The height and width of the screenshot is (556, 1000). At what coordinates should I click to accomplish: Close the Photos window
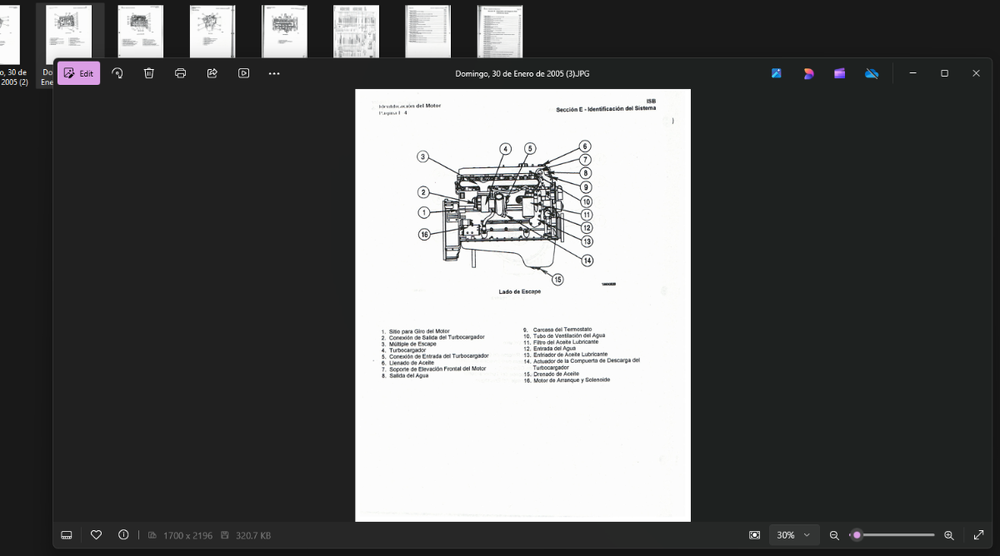tap(976, 73)
